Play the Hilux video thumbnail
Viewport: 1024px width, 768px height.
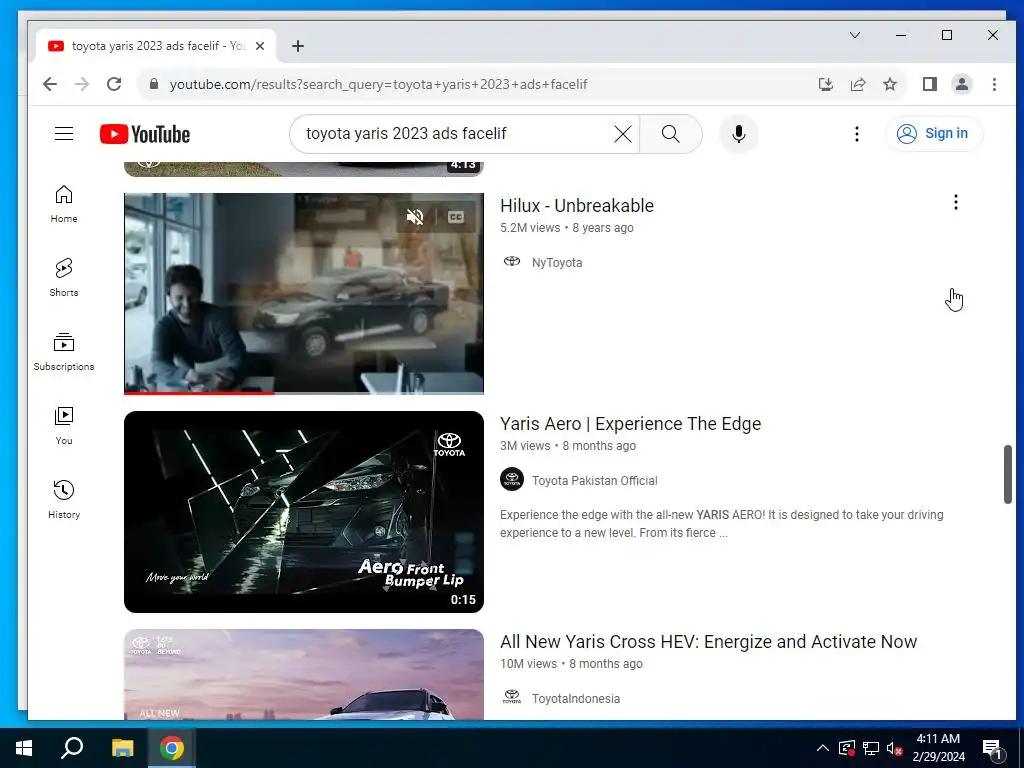(304, 294)
